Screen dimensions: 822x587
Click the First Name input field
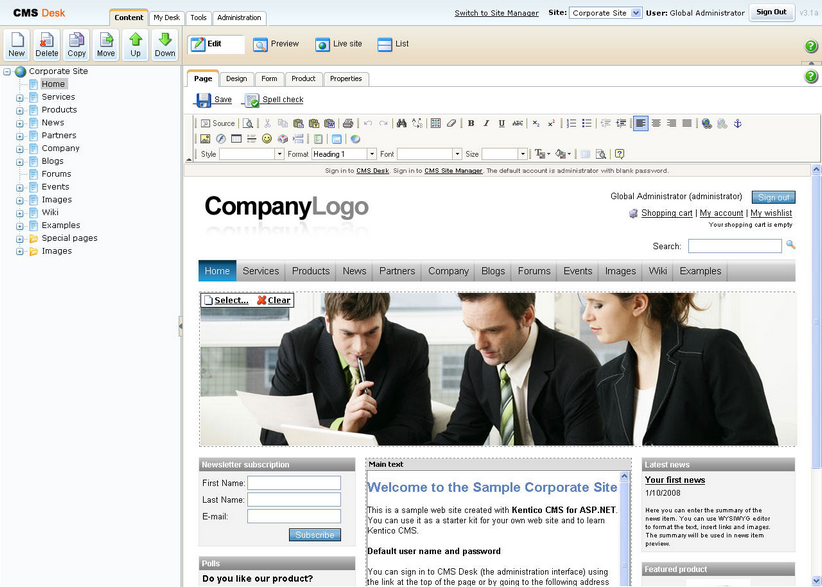(x=294, y=483)
